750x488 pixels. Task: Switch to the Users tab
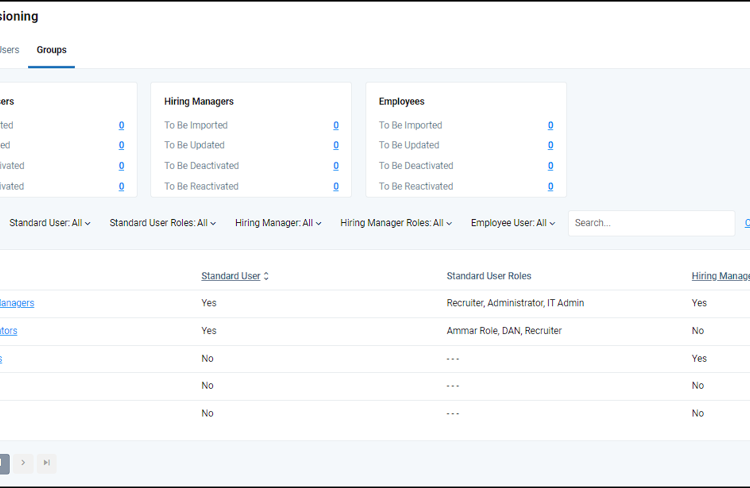[9, 50]
